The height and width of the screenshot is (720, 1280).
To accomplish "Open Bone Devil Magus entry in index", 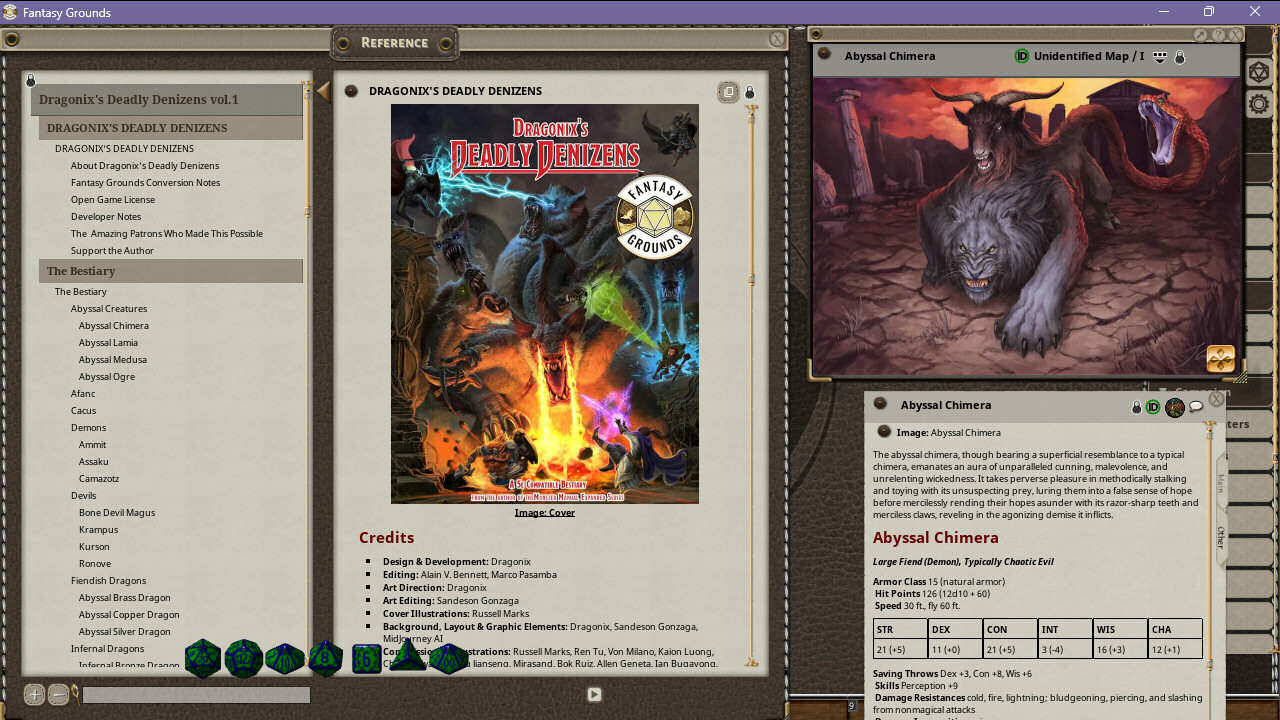I will [117, 513].
